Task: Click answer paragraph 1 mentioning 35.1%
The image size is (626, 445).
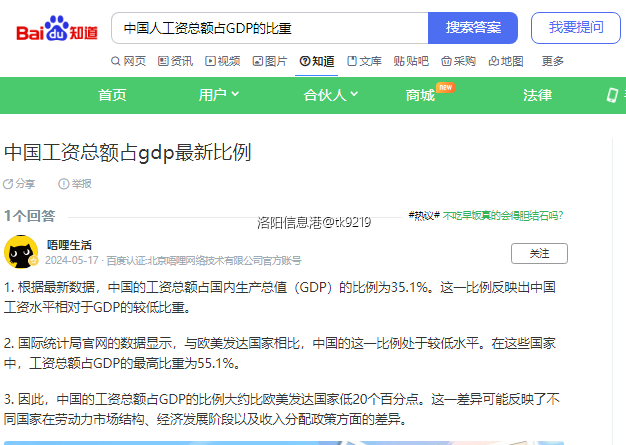Action: pyautogui.click(x=280, y=297)
